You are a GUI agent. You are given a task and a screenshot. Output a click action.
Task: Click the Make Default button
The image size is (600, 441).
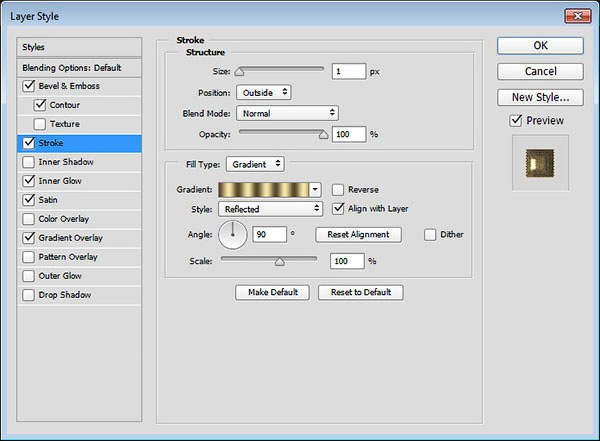[x=272, y=292]
